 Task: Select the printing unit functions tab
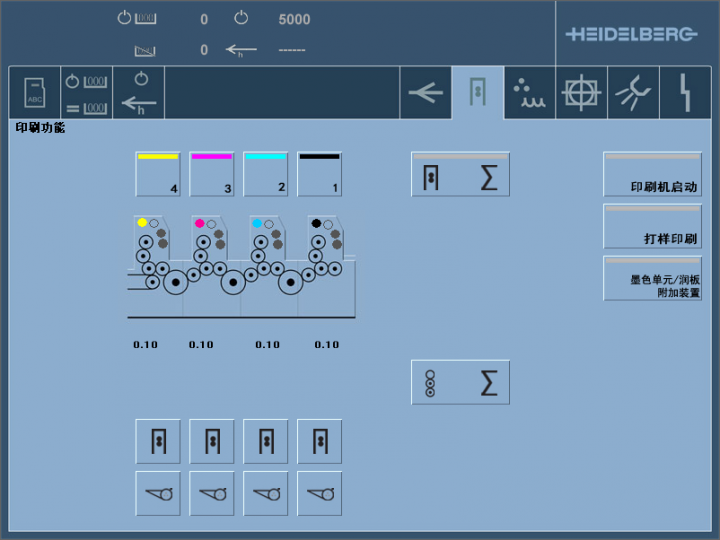pyautogui.click(x=478, y=92)
